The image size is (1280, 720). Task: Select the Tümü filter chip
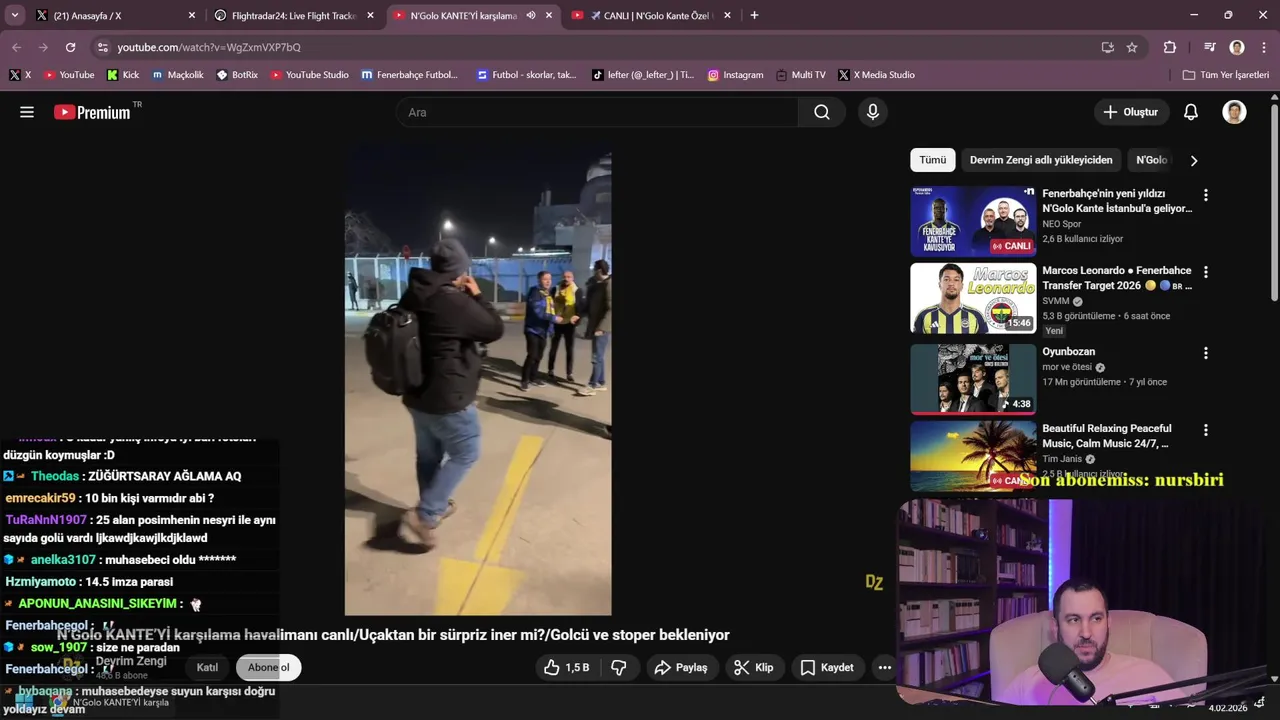tap(932, 160)
